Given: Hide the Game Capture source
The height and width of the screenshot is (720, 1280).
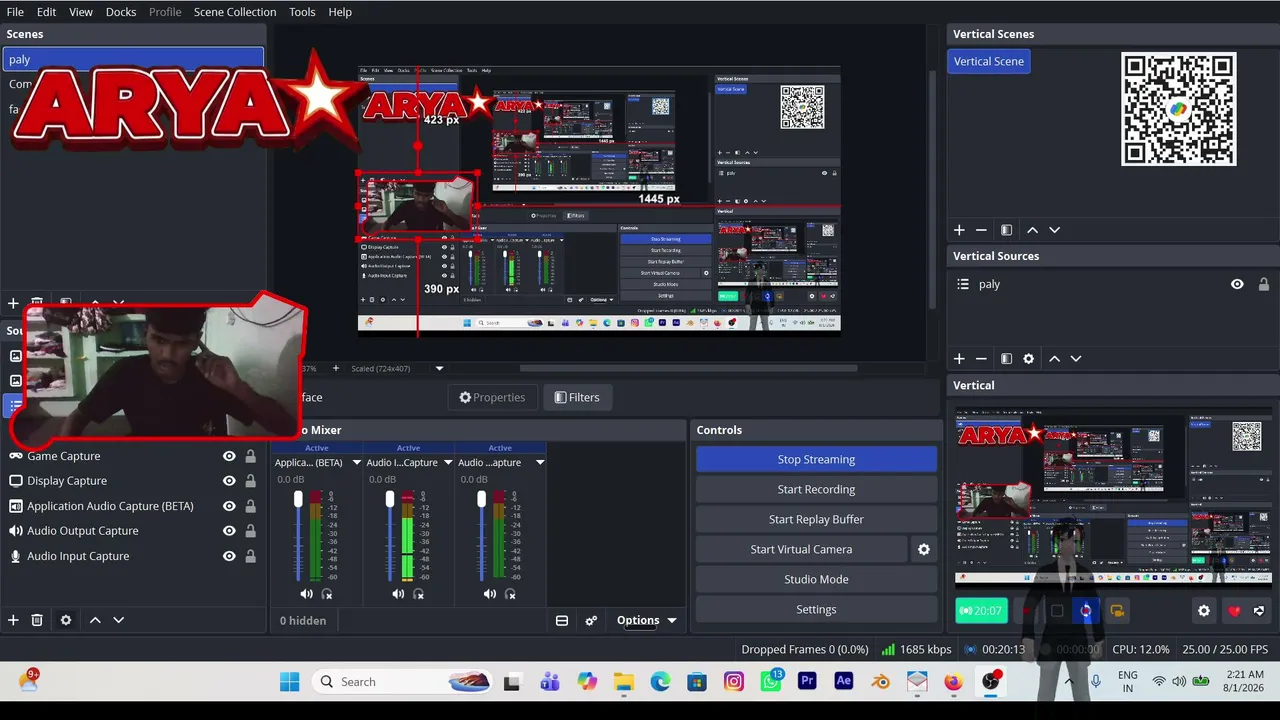Looking at the screenshot, I should [x=229, y=456].
